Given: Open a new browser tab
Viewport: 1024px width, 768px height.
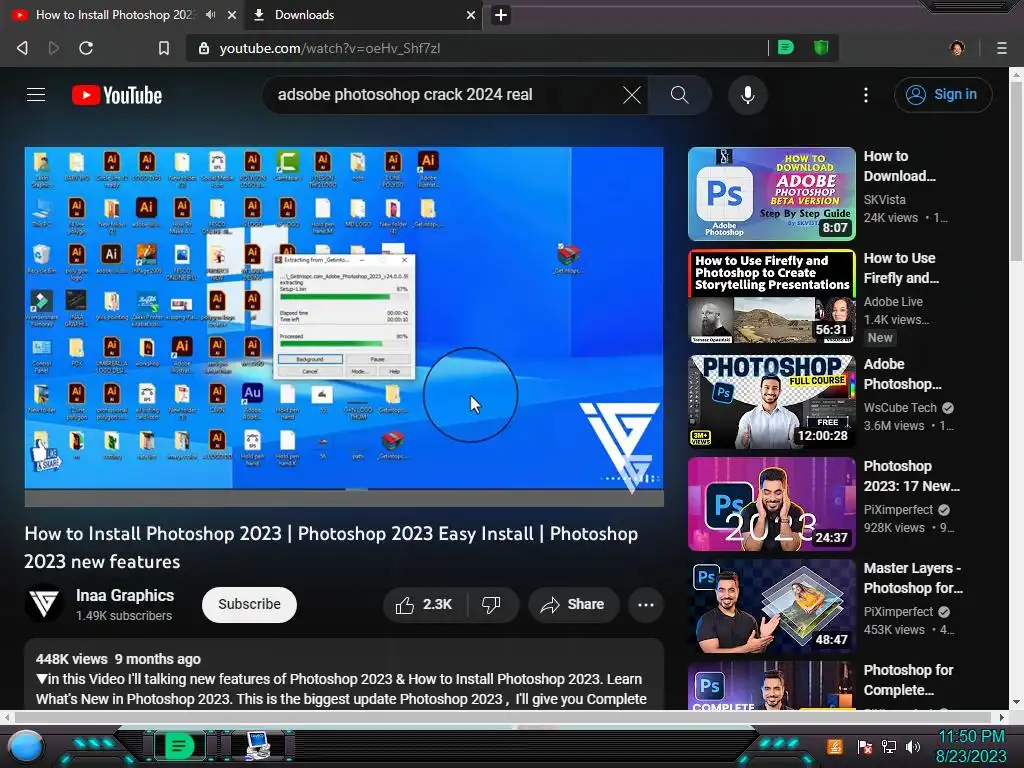Looking at the screenshot, I should coord(501,15).
